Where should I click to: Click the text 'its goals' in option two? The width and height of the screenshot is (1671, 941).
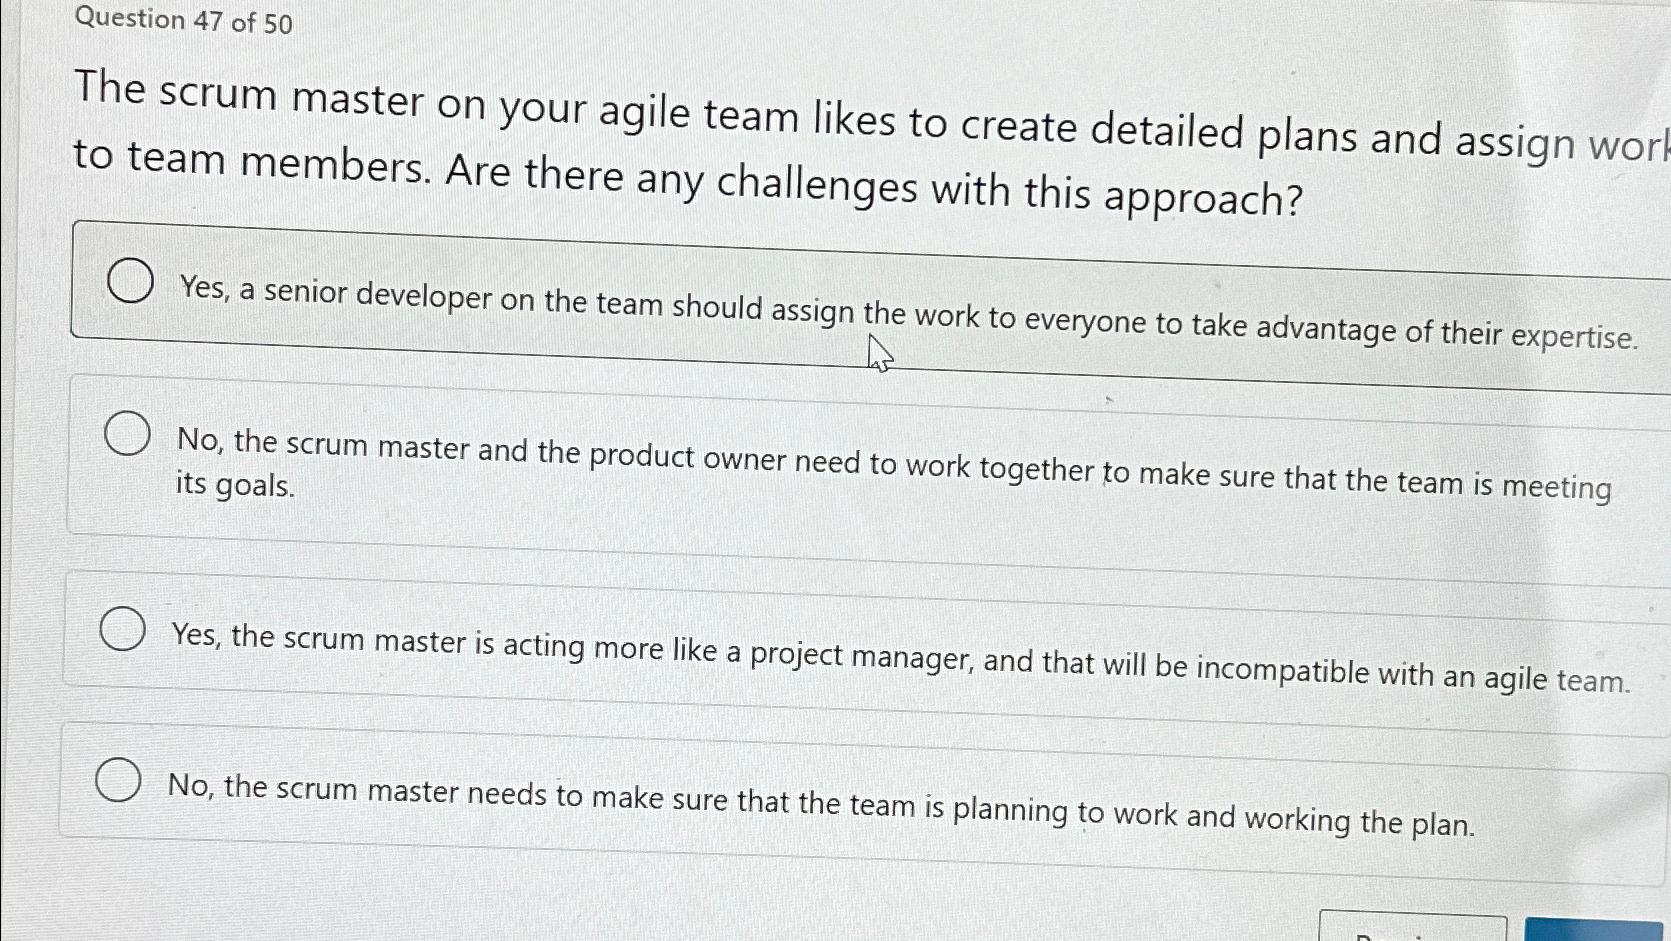coord(232,487)
